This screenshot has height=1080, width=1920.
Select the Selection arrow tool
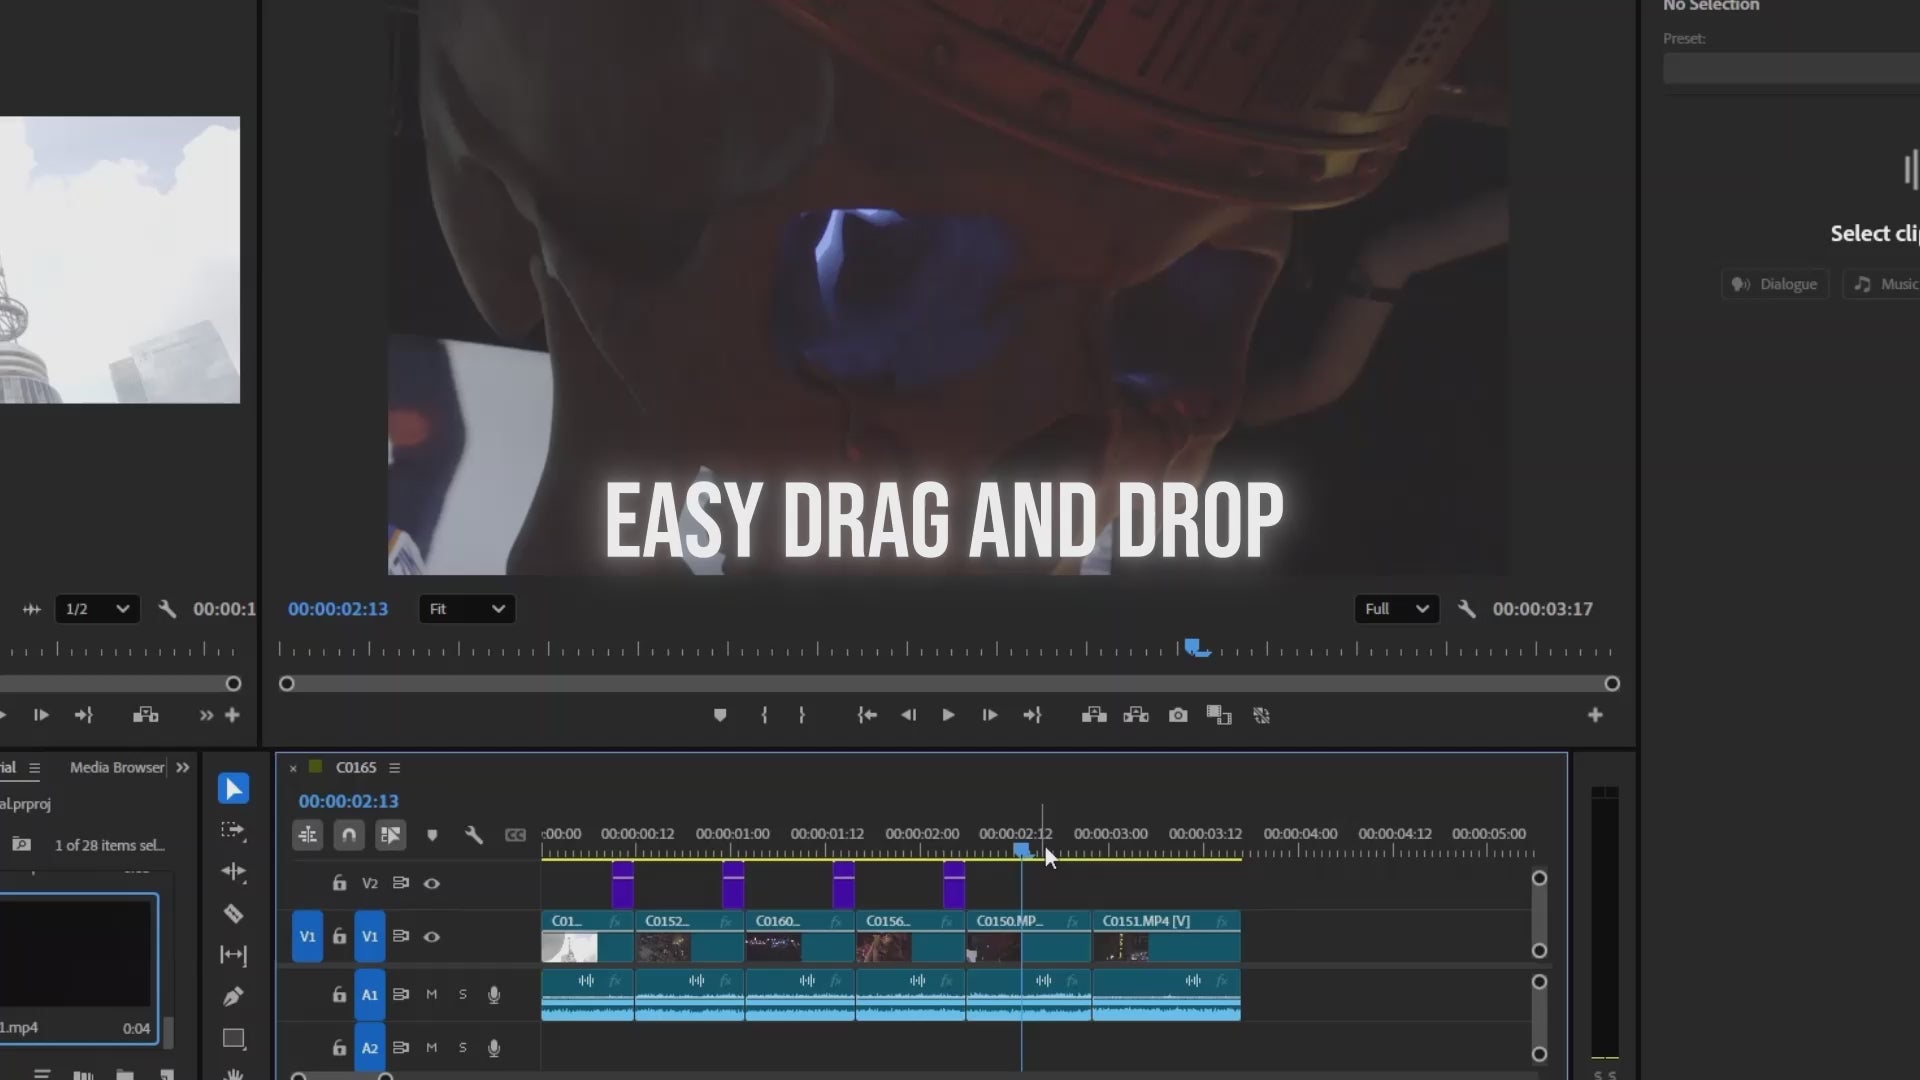233,789
